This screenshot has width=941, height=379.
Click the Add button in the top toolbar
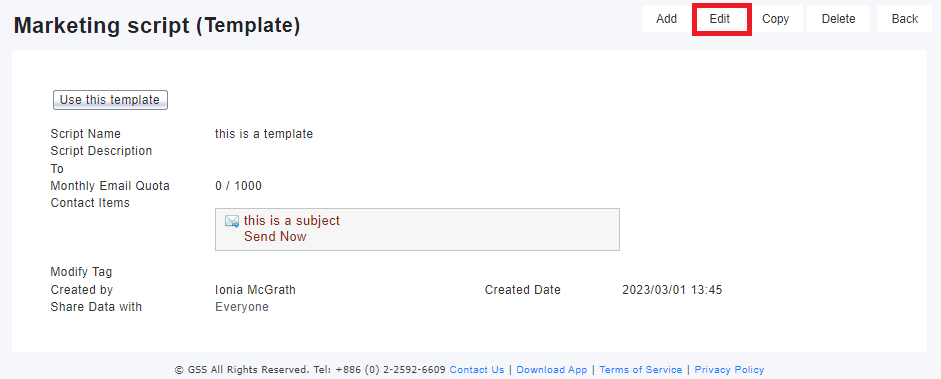point(666,19)
